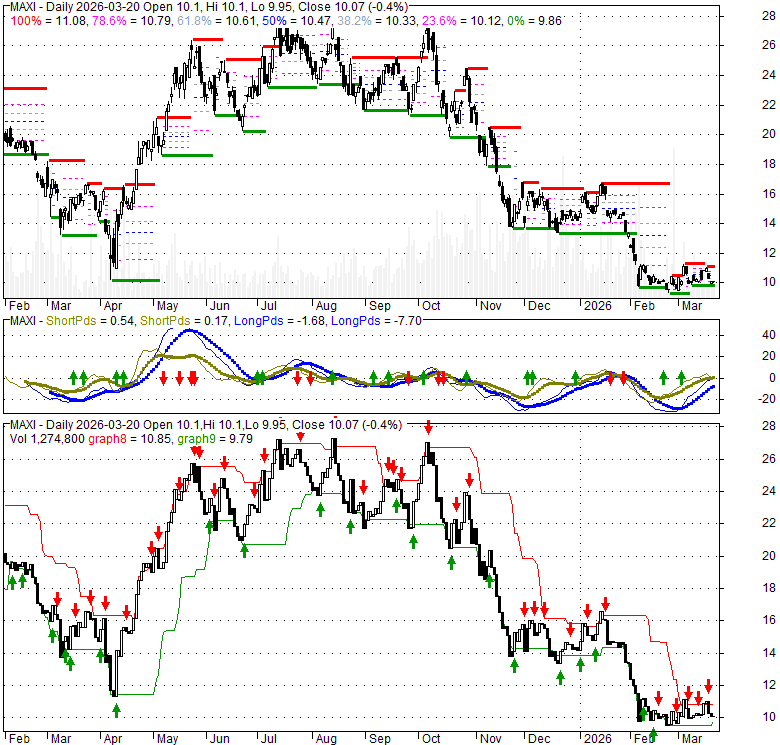Image resolution: width=780 pixels, height=745 pixels.
Task: Click the 'Jun' month label under top chart
Action: click(219, 306)
